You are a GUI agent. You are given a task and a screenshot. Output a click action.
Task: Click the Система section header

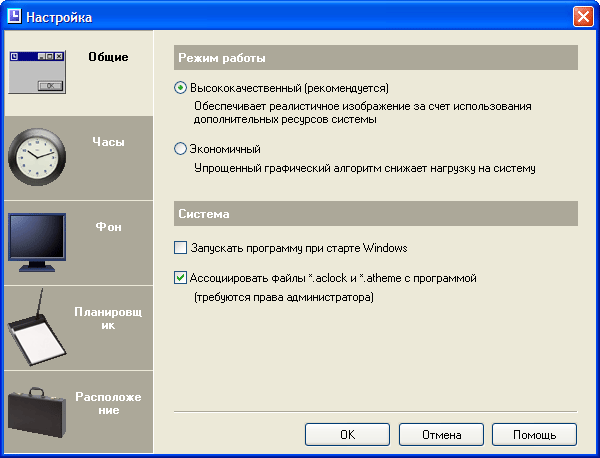click(x=376, y=214)
